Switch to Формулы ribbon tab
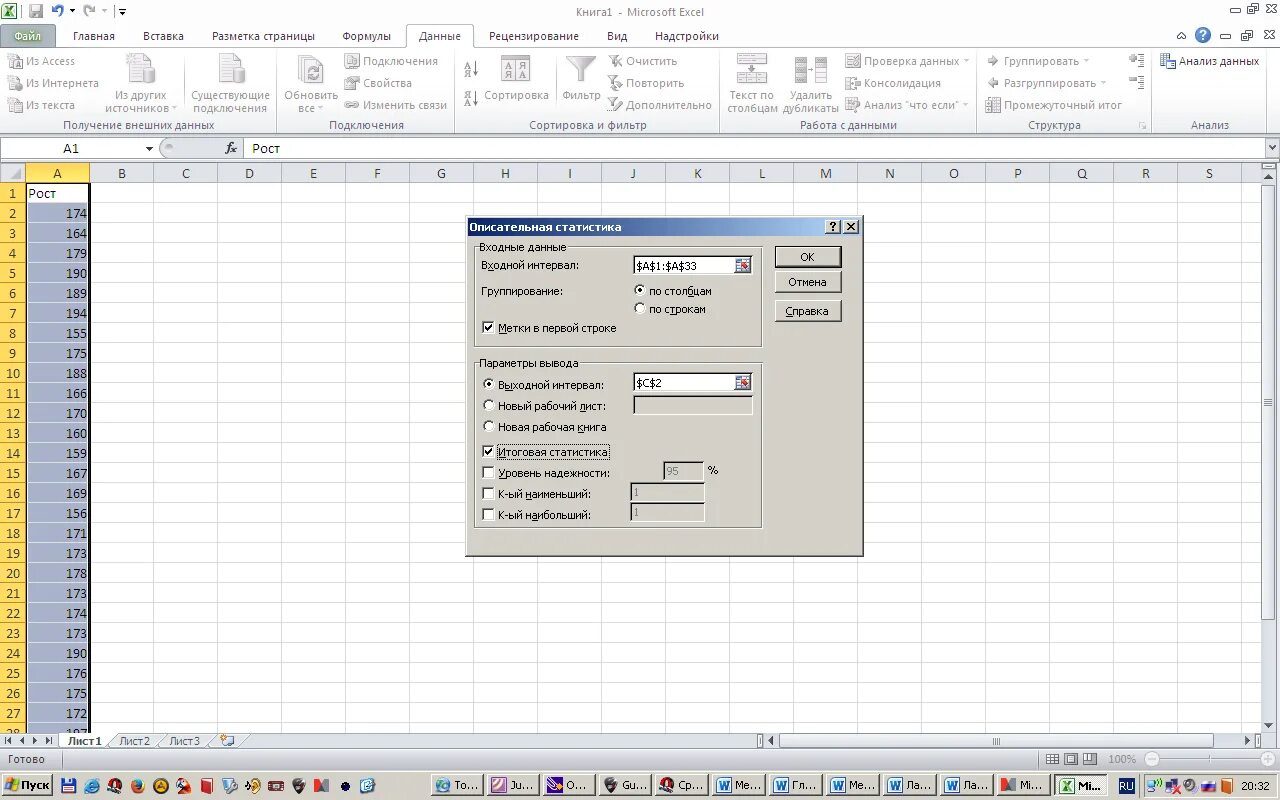 tap(366, 36)
